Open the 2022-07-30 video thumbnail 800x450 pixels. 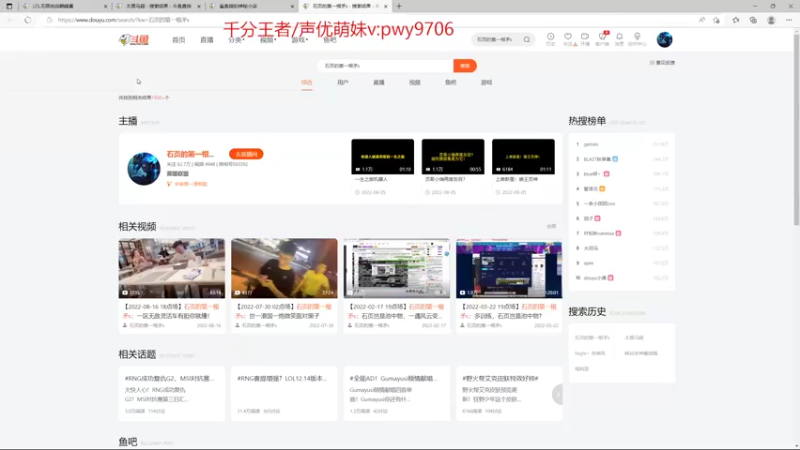point(284,268)
